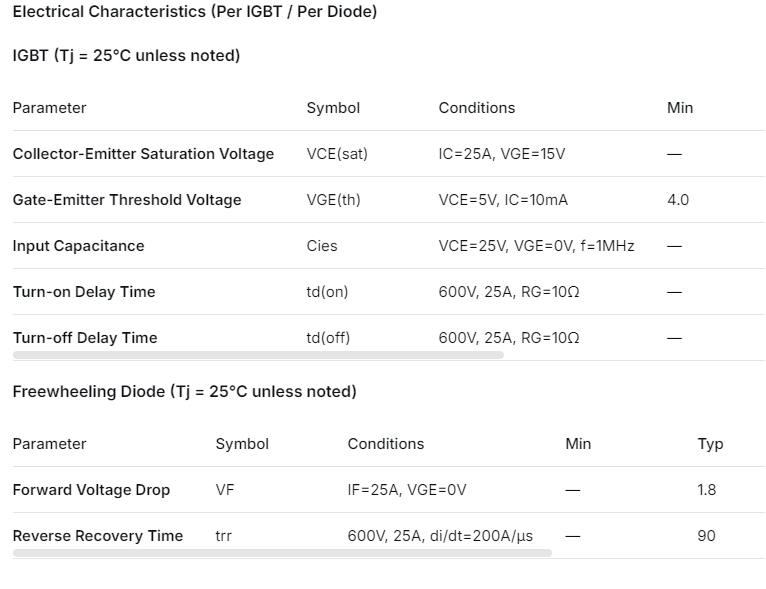
Task: Click the Typ column header
Action: click(x=710, y=444)
